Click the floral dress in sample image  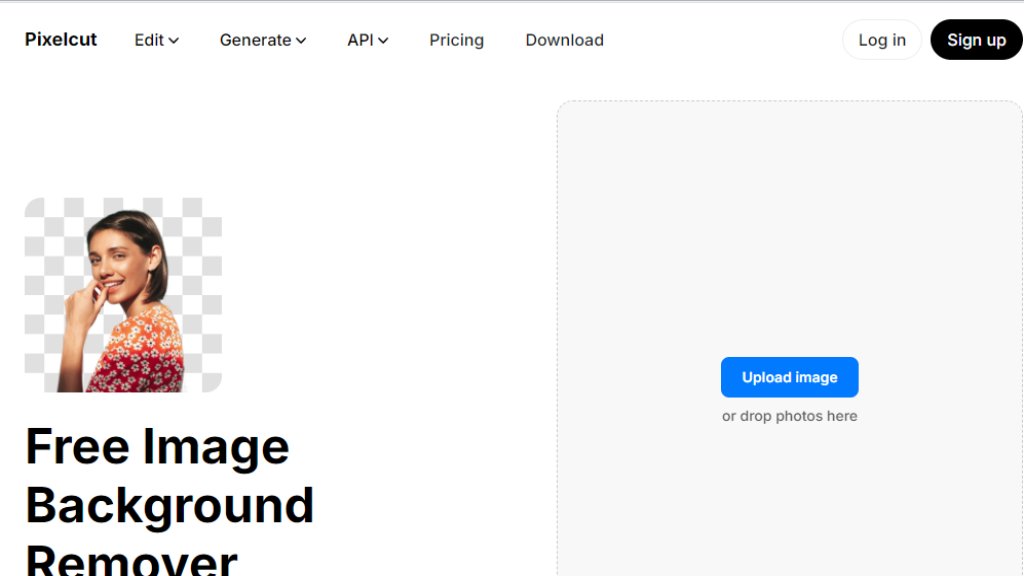tap(140, 350)
